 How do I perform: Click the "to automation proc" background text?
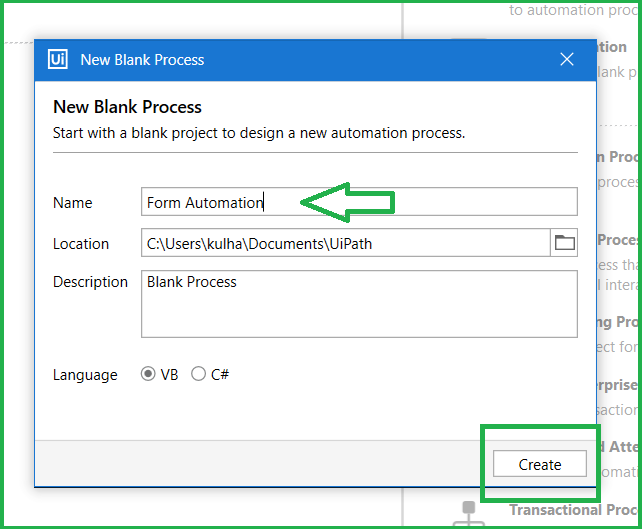coord(572,10)
